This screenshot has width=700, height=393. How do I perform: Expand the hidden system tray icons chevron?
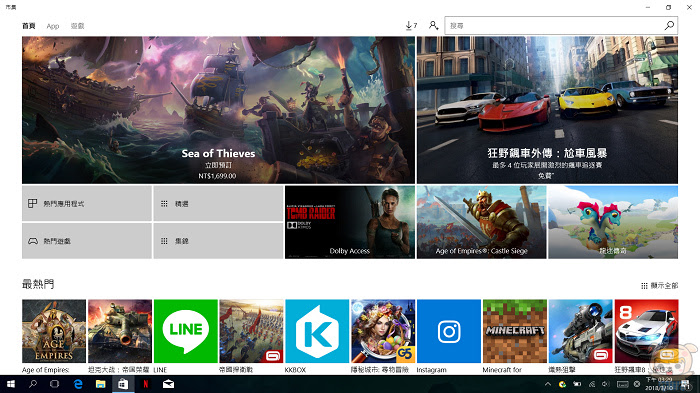(x=548, y=384)
